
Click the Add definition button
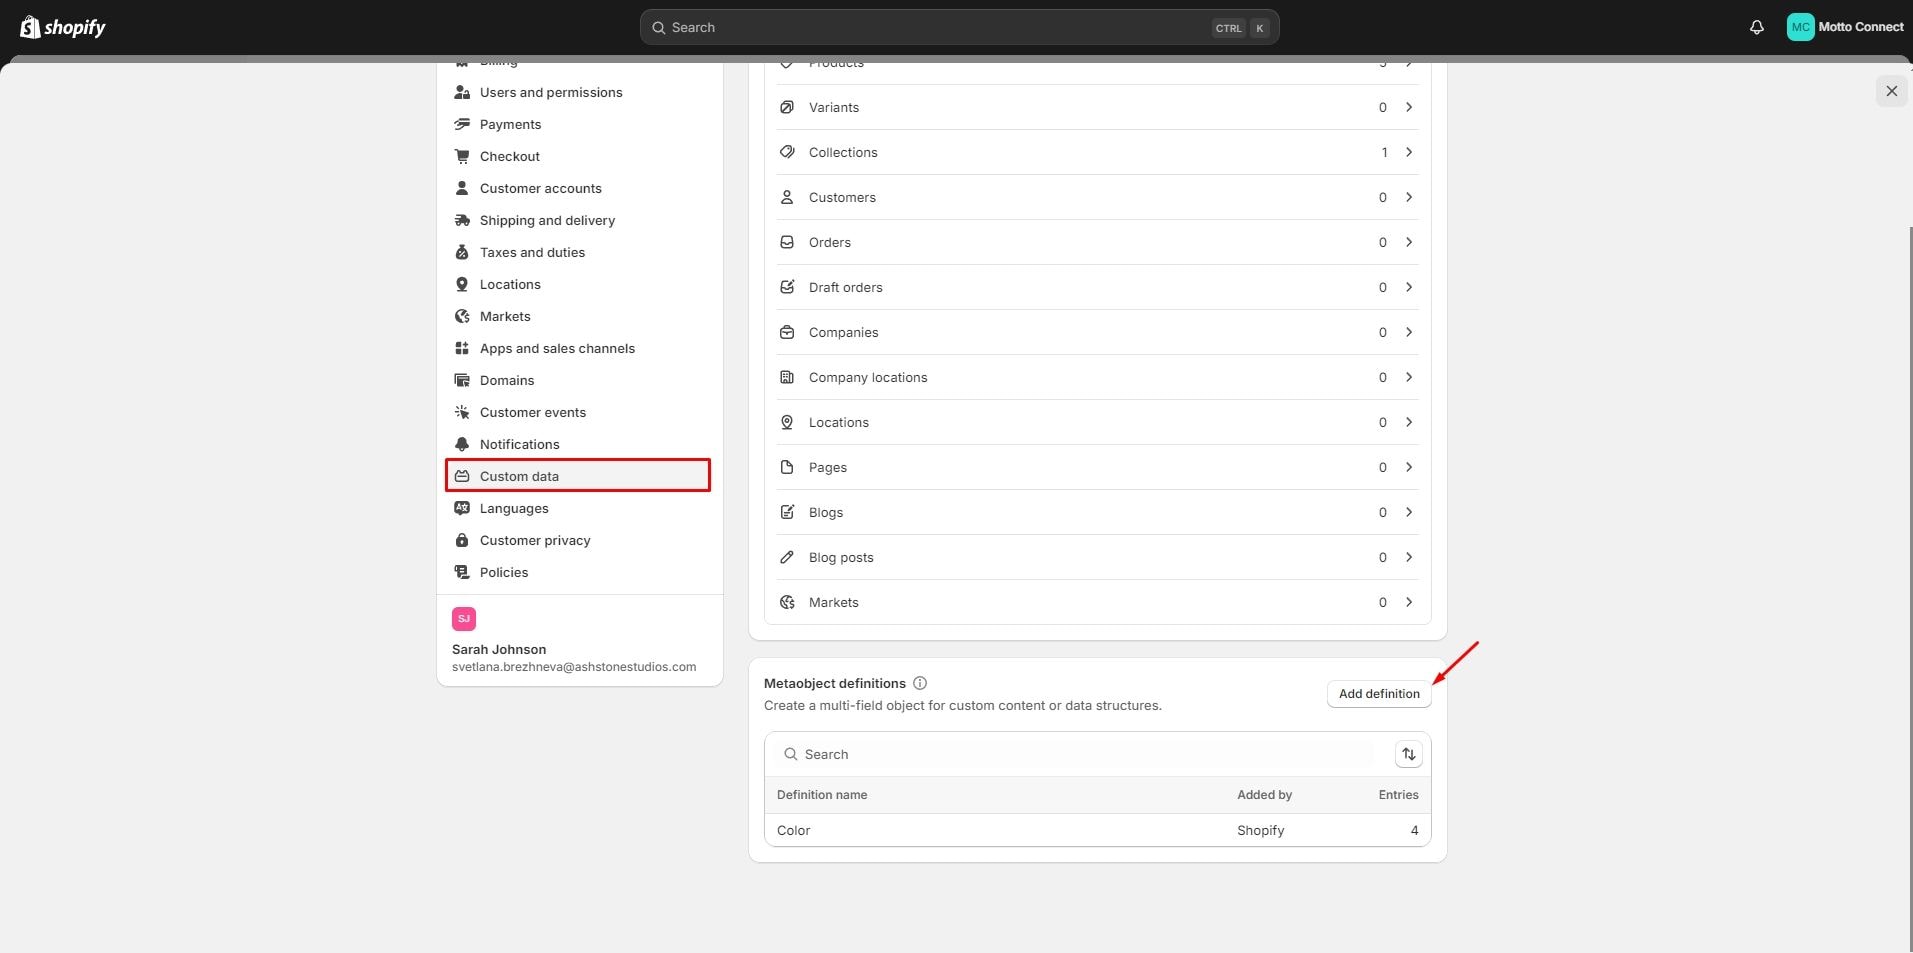pyautogui.click(x=1378, y=693)
